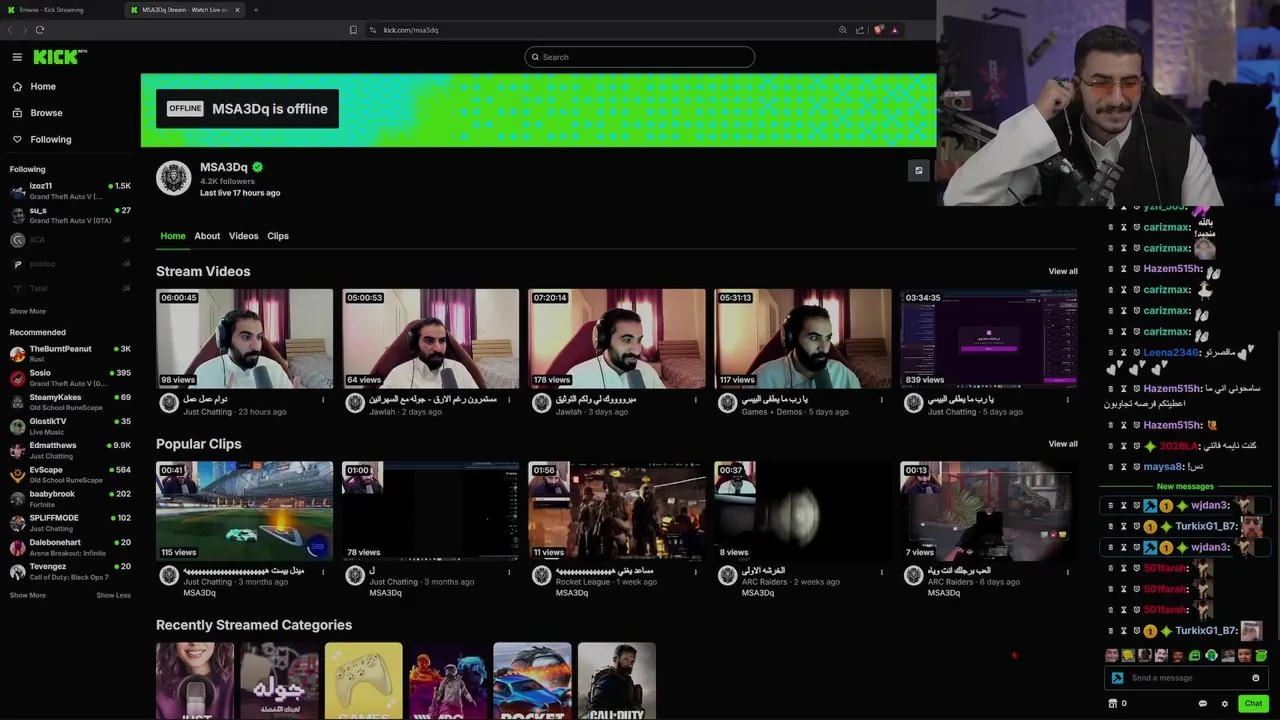The image size is (1280, 720).
Task: Click the Brave shields icon
Action: pos(878,30)
